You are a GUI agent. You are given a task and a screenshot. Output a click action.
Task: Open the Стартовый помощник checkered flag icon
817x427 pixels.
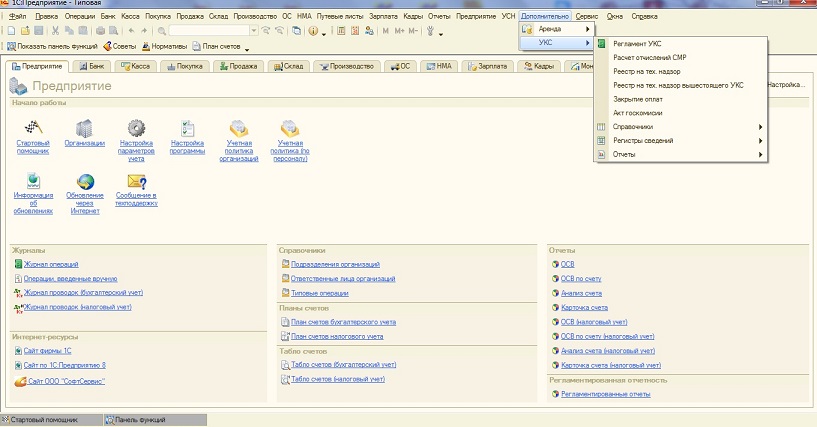pos(32,128)
